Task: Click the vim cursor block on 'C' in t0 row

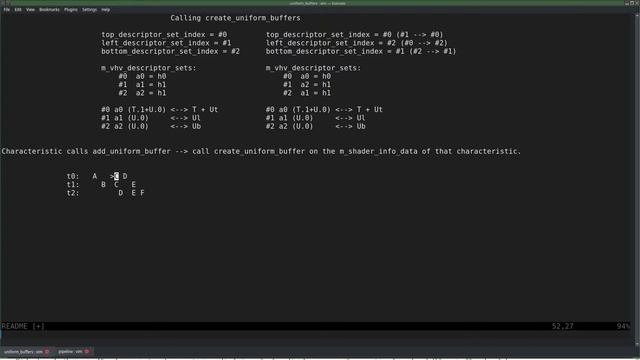Action: click(116, 176)
